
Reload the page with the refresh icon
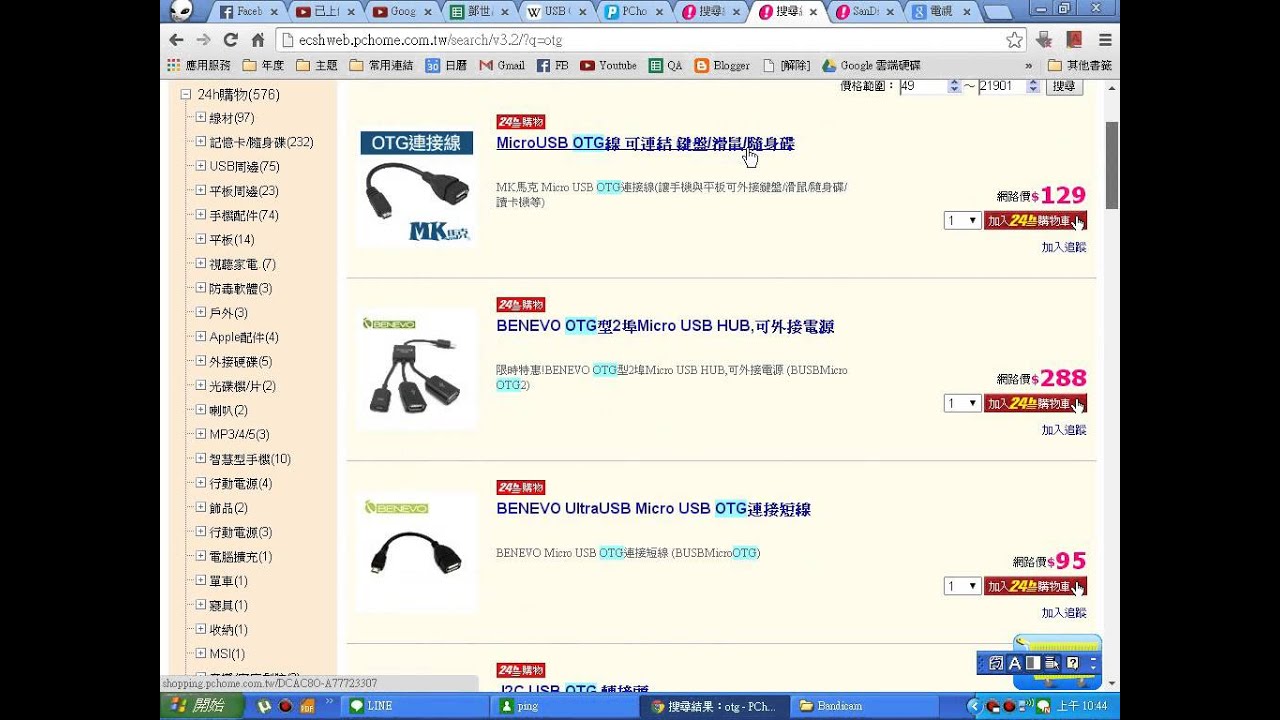(230, 40)
